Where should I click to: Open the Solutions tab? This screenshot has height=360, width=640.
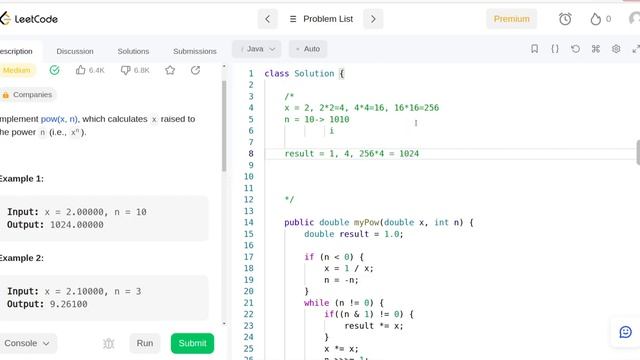point(133,51)
